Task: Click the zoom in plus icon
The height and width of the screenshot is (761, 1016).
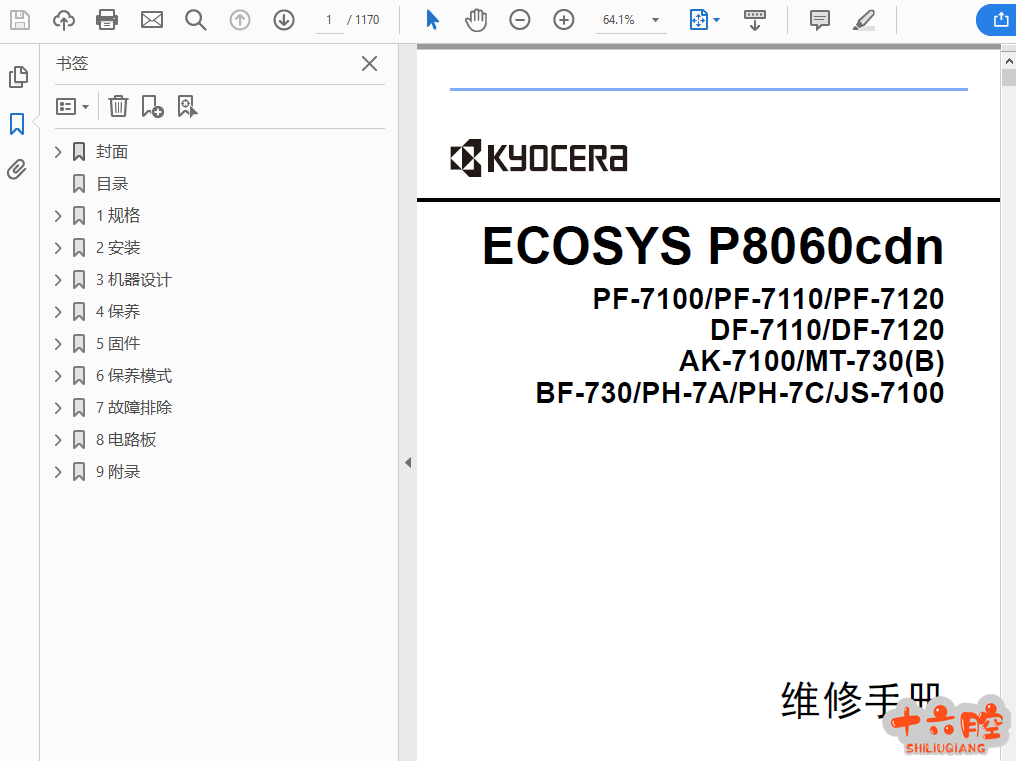Action: (564, 20)
